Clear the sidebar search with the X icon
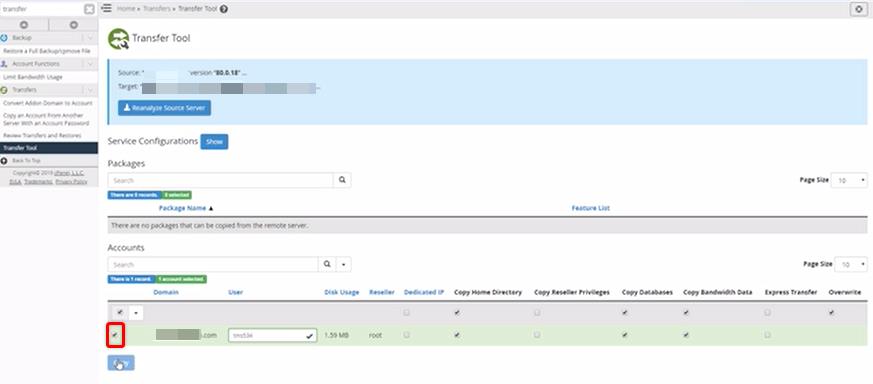 pos(89,9)
